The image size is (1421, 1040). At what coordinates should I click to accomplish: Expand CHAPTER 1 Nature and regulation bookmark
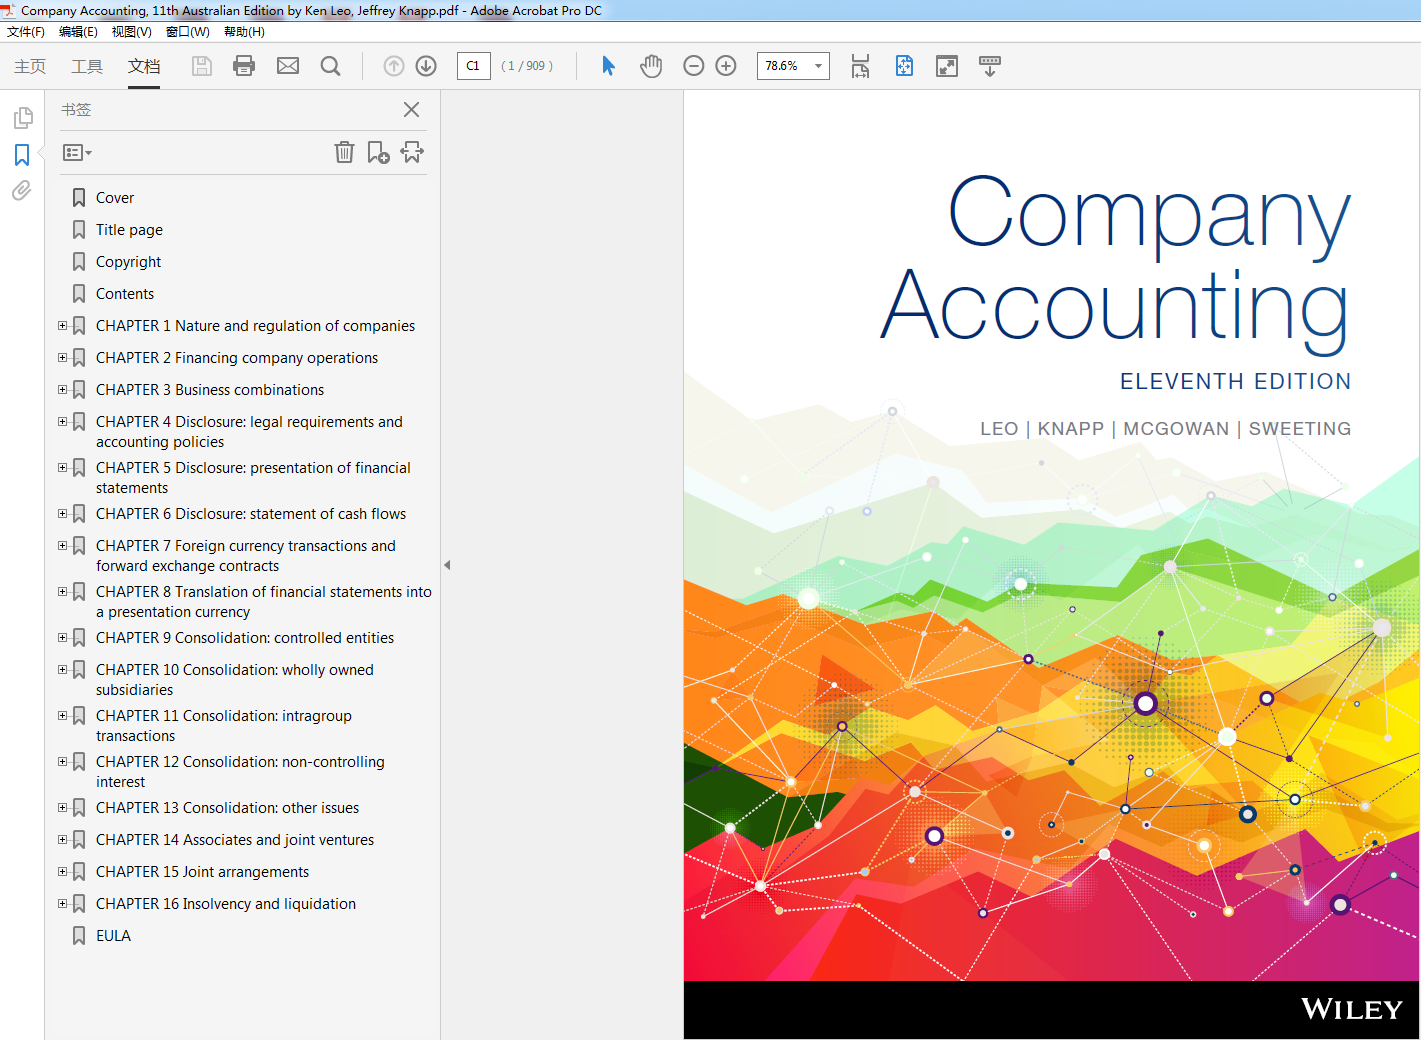[62, 325]
